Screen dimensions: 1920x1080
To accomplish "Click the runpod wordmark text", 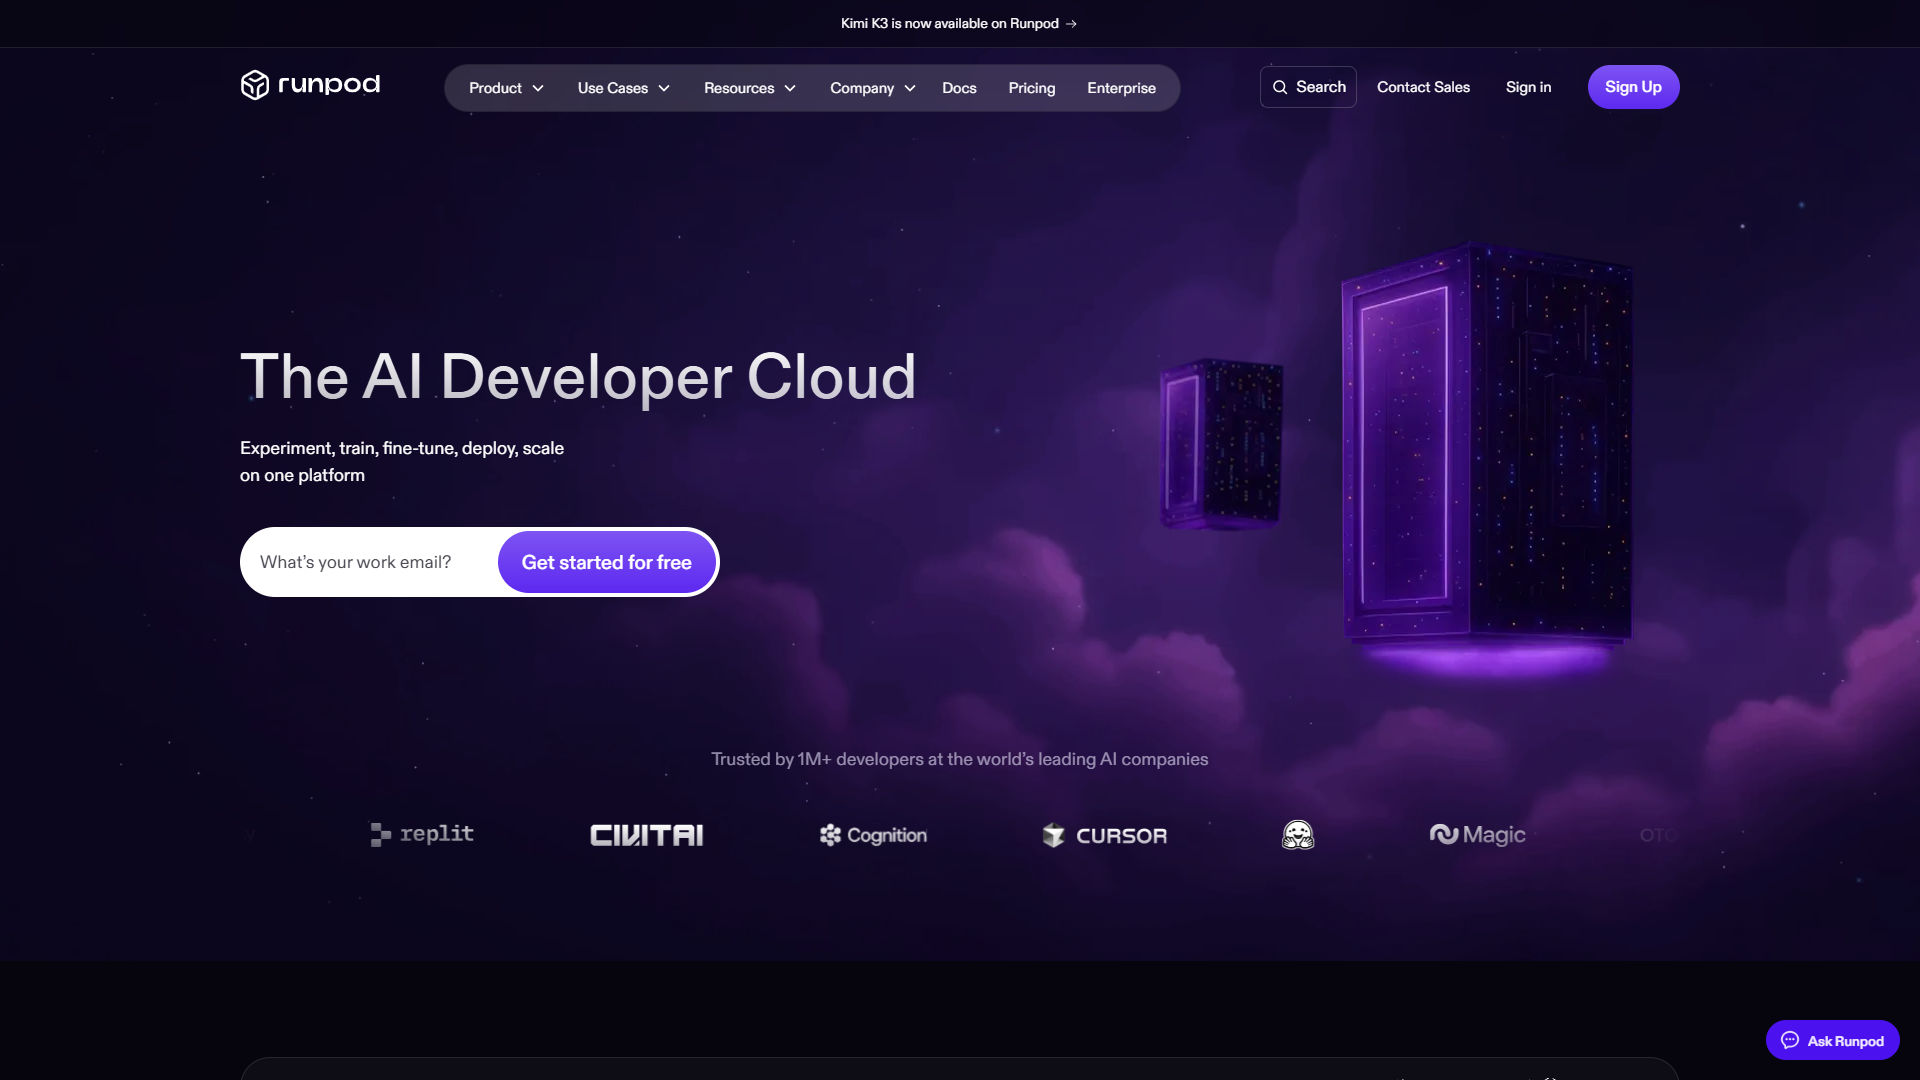I will coord(329,84).
